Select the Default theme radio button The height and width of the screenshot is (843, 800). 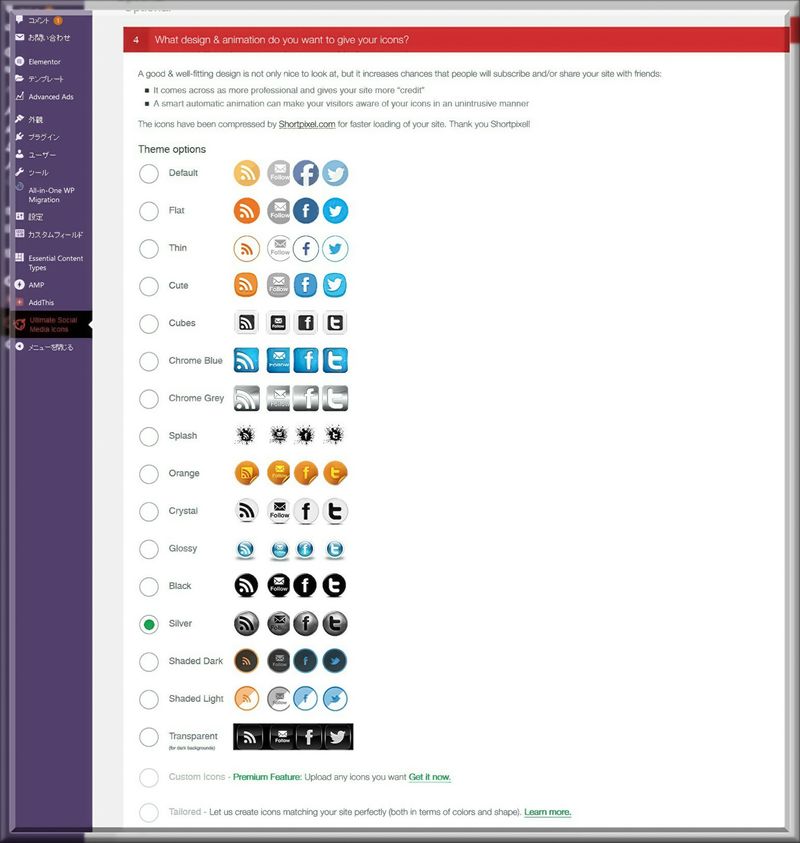coord(149,174)
